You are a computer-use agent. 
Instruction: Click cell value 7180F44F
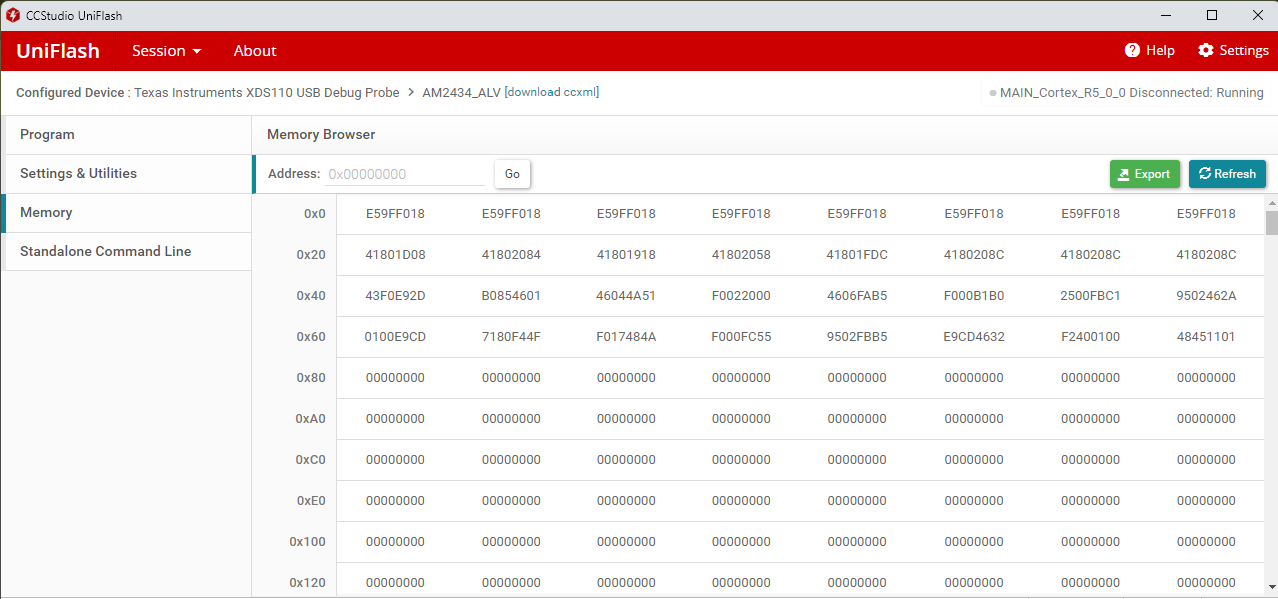[511, 337]
